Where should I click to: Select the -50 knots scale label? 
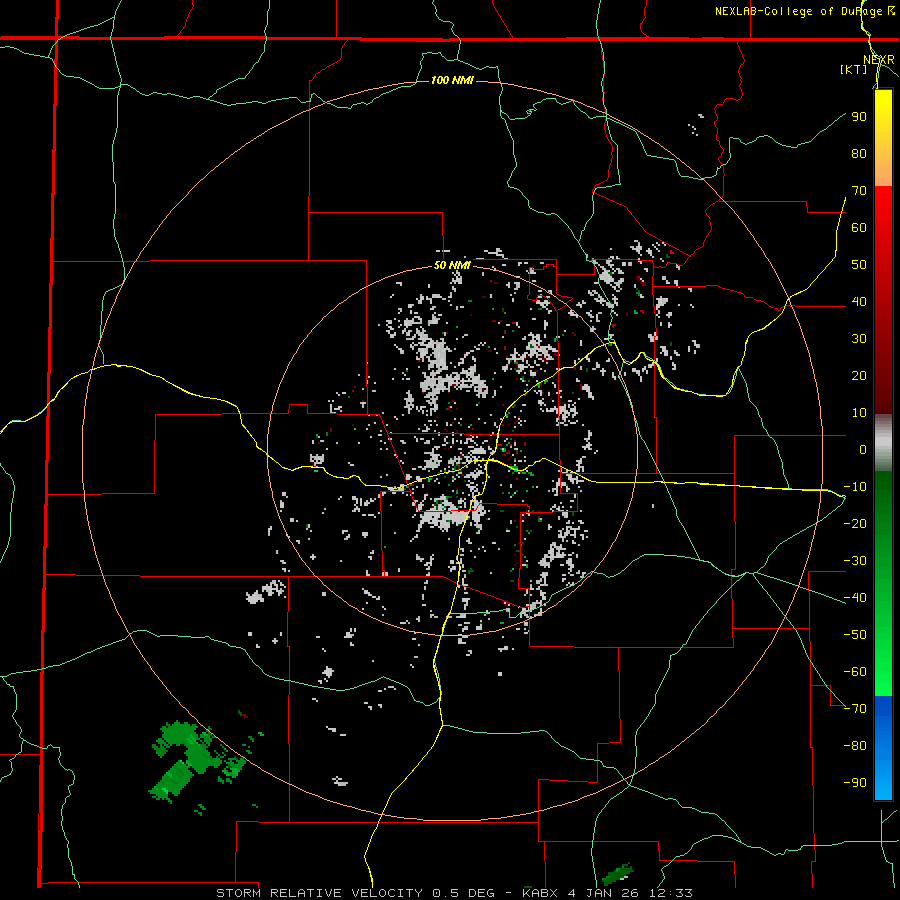coord(855,635)
